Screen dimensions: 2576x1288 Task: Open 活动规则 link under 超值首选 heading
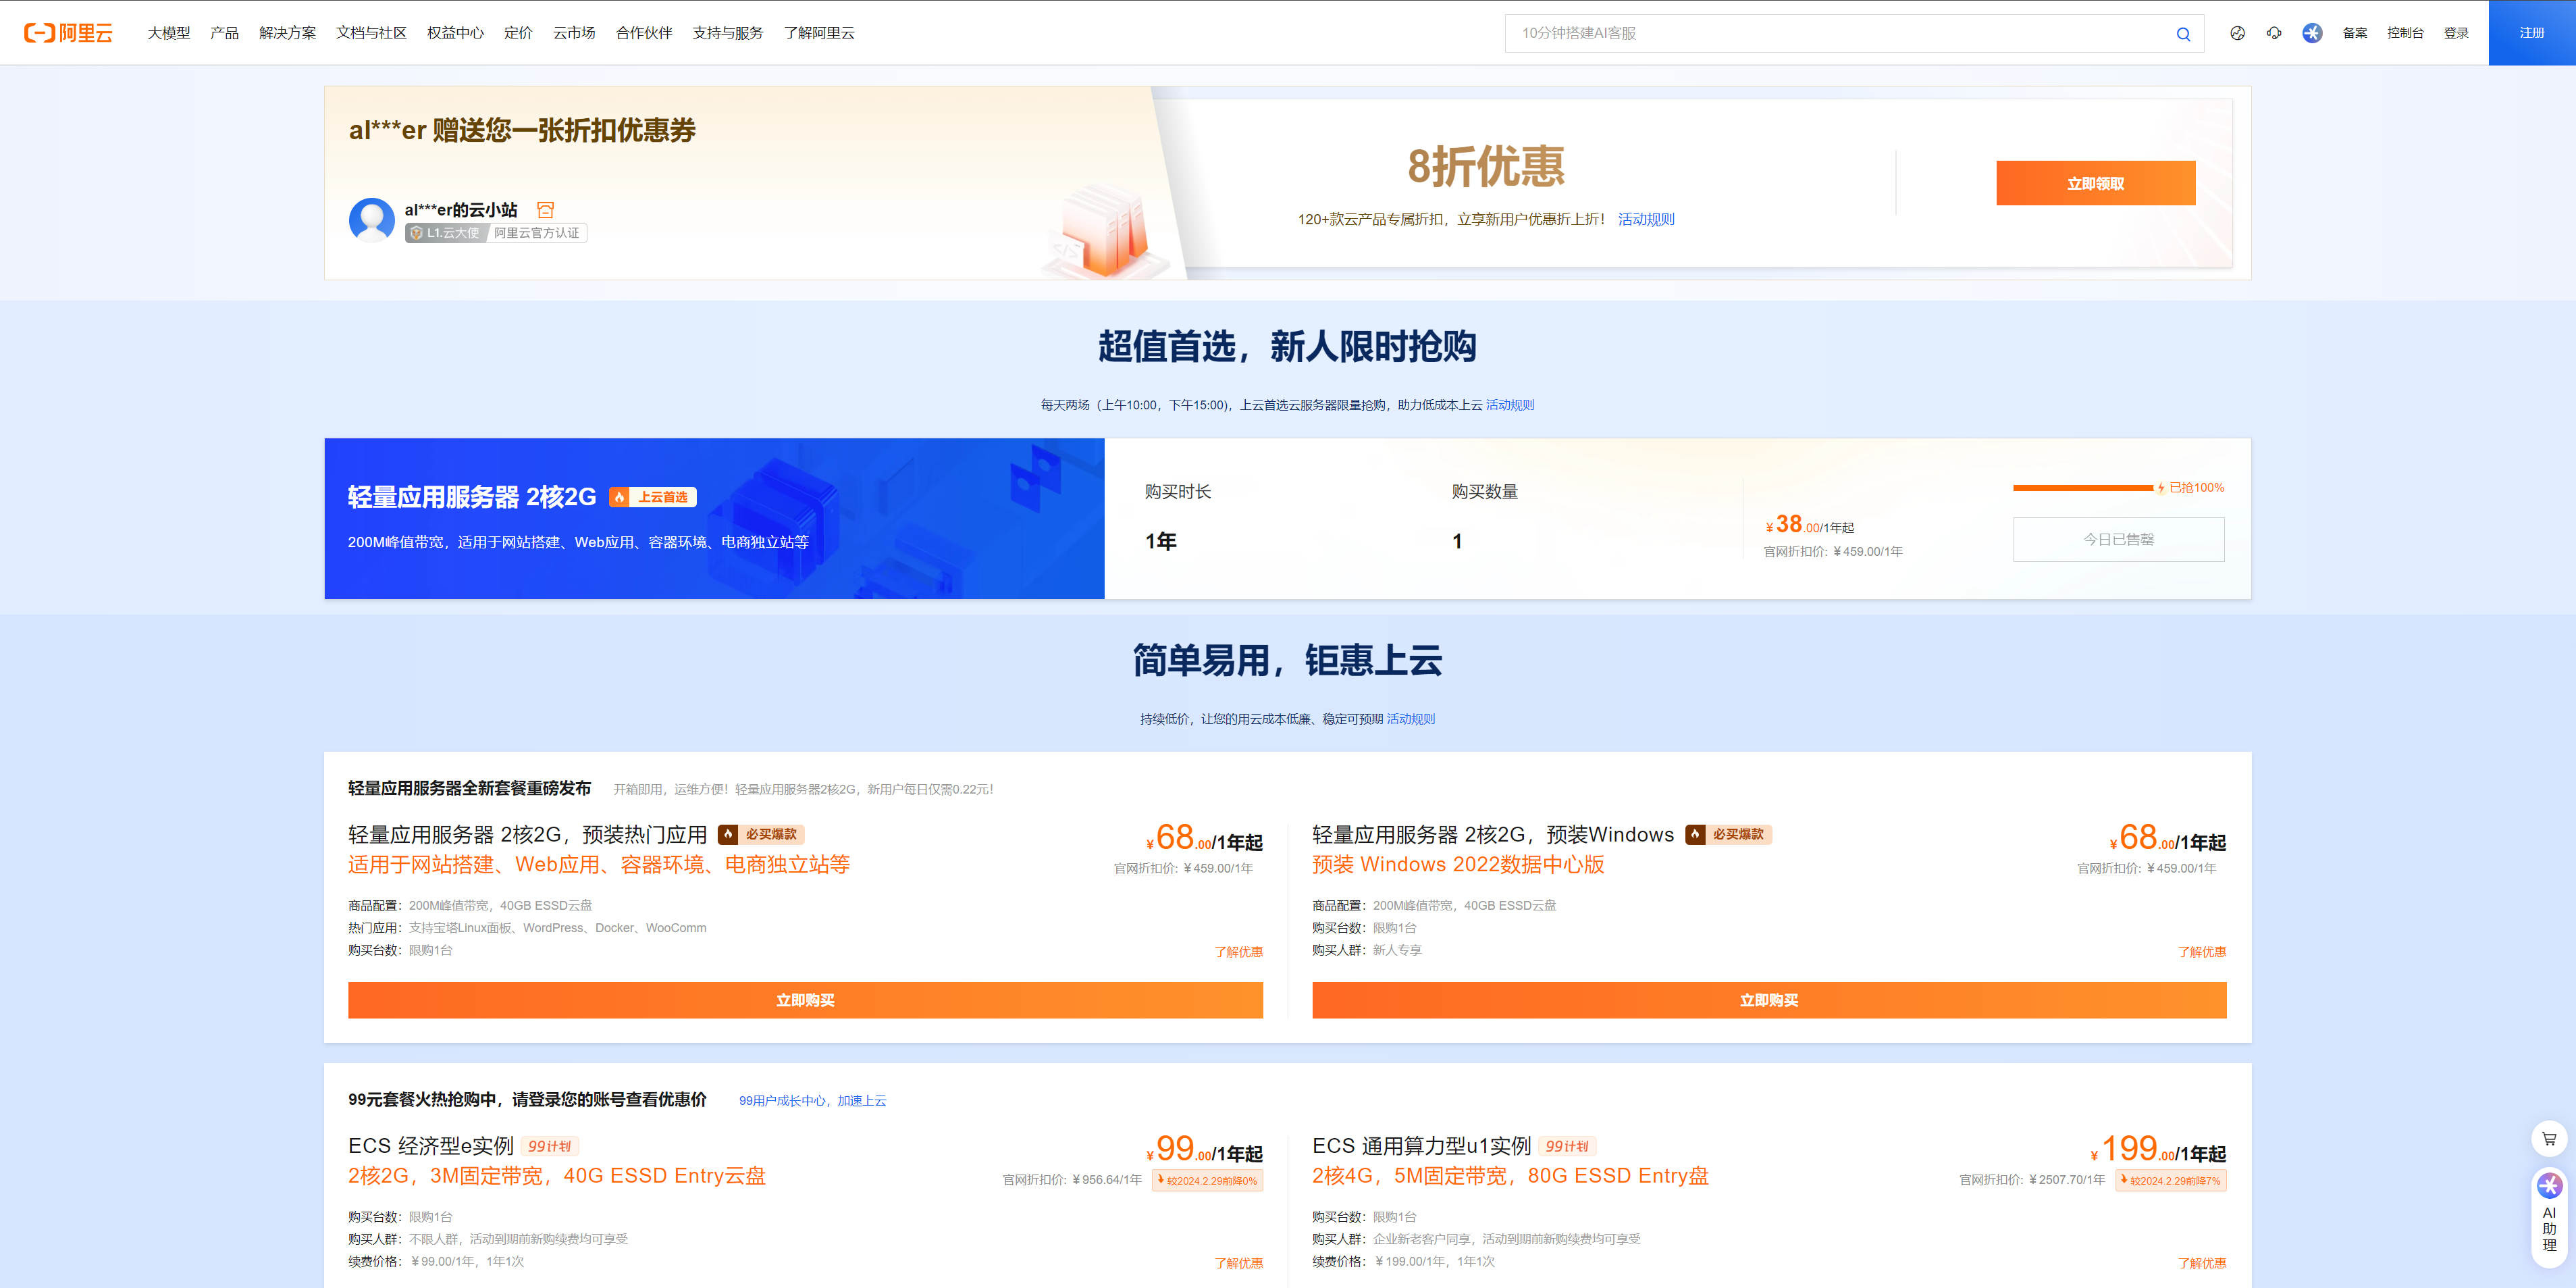1510,405
